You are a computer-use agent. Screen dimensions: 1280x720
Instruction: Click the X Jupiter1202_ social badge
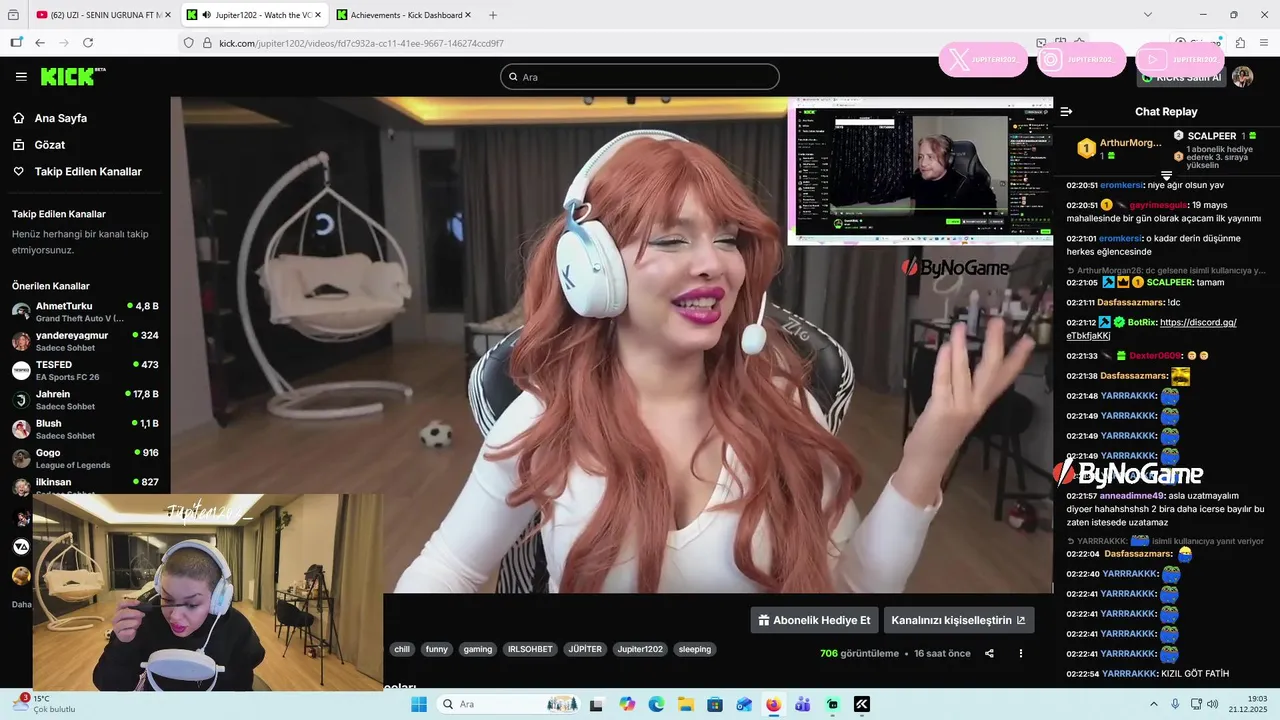(x=983, y=60)
